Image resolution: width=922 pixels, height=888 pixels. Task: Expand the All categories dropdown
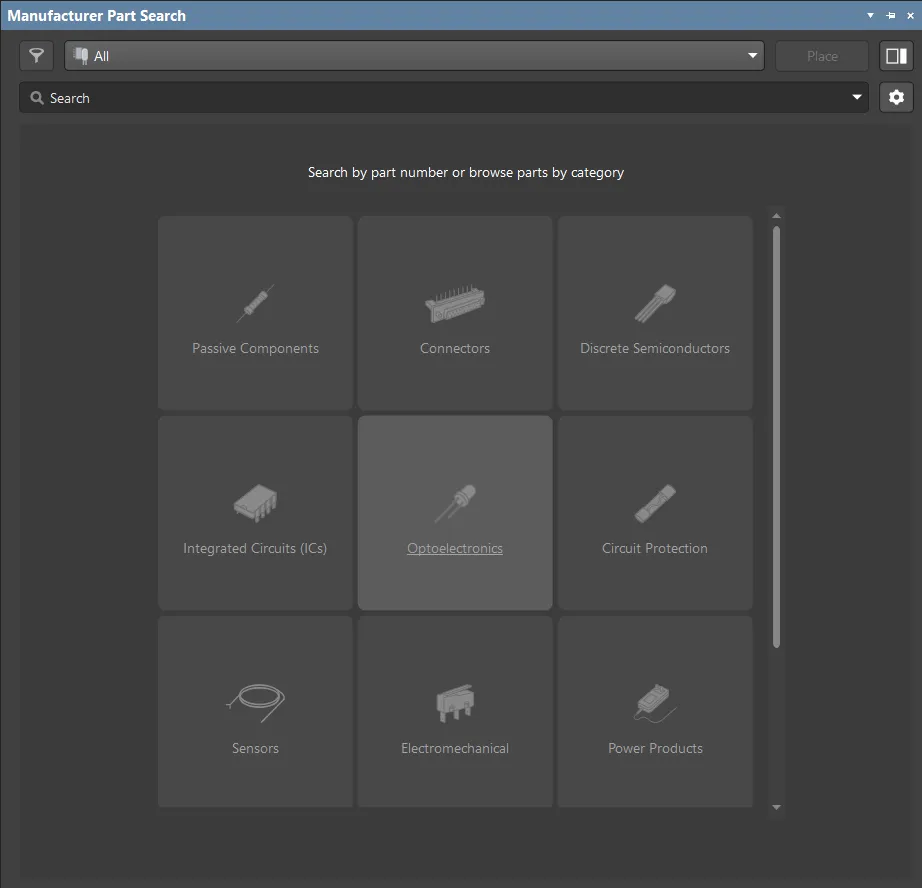click(751, 56)
